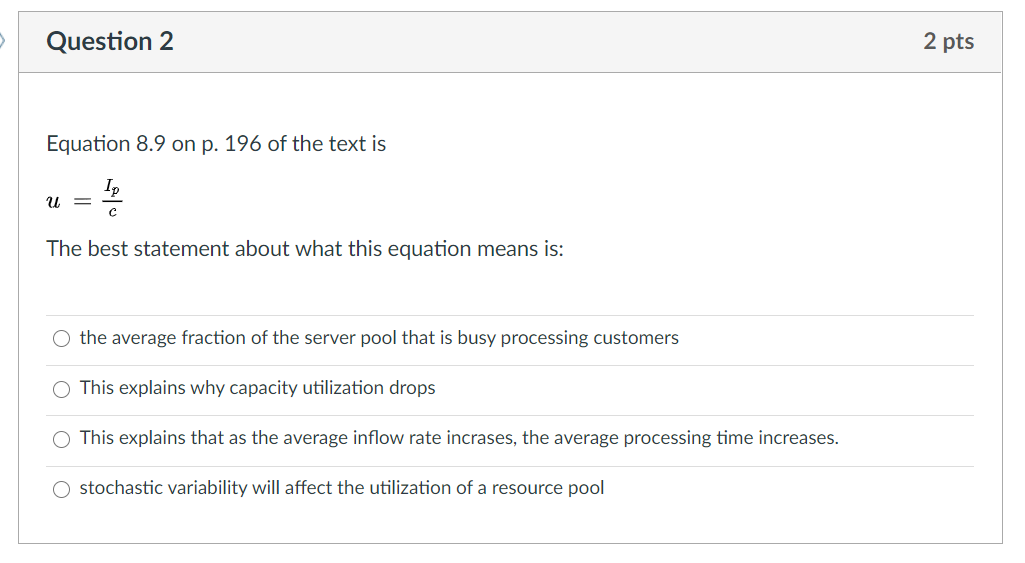Screen dimensions: 1025x563
Task: Click answer text about average processing time increases
Action: (458, 438)
